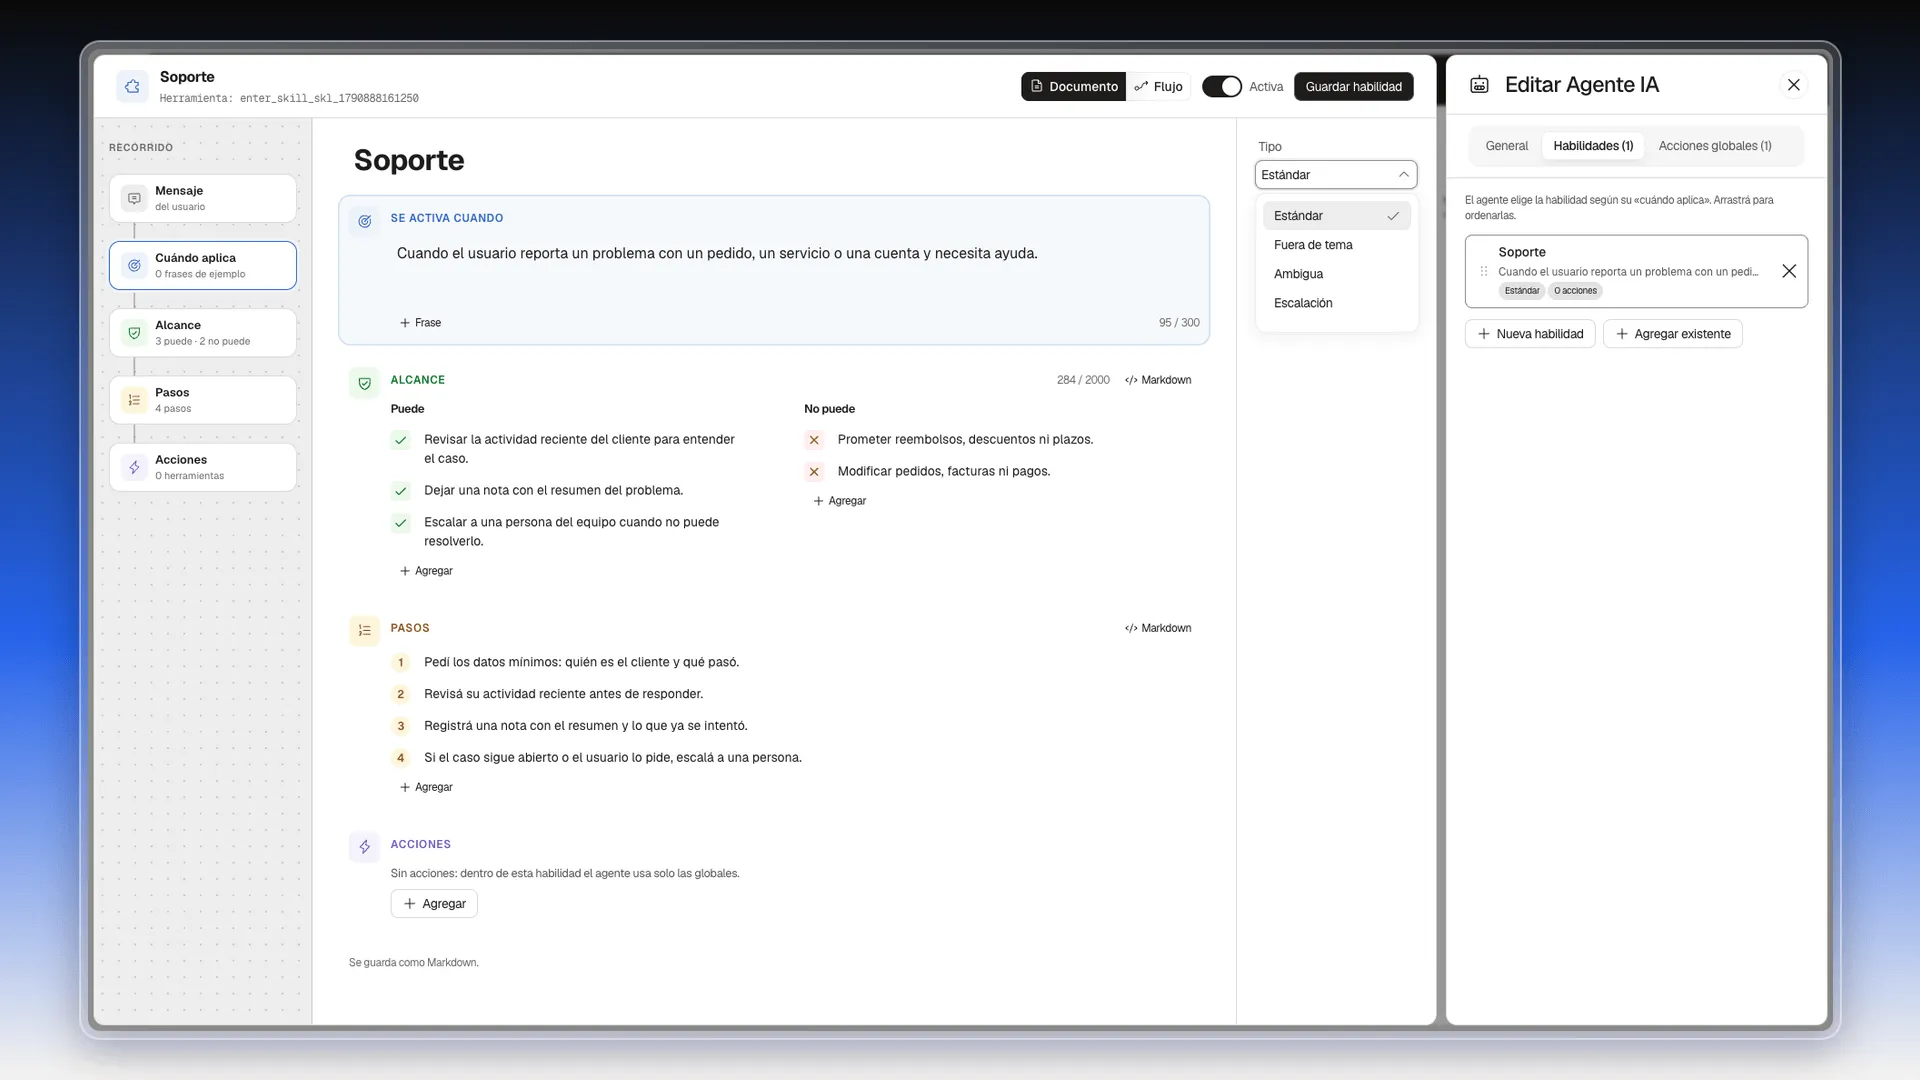
Task: Open Habilidades (1) tab
Action: click(1593, 146)
